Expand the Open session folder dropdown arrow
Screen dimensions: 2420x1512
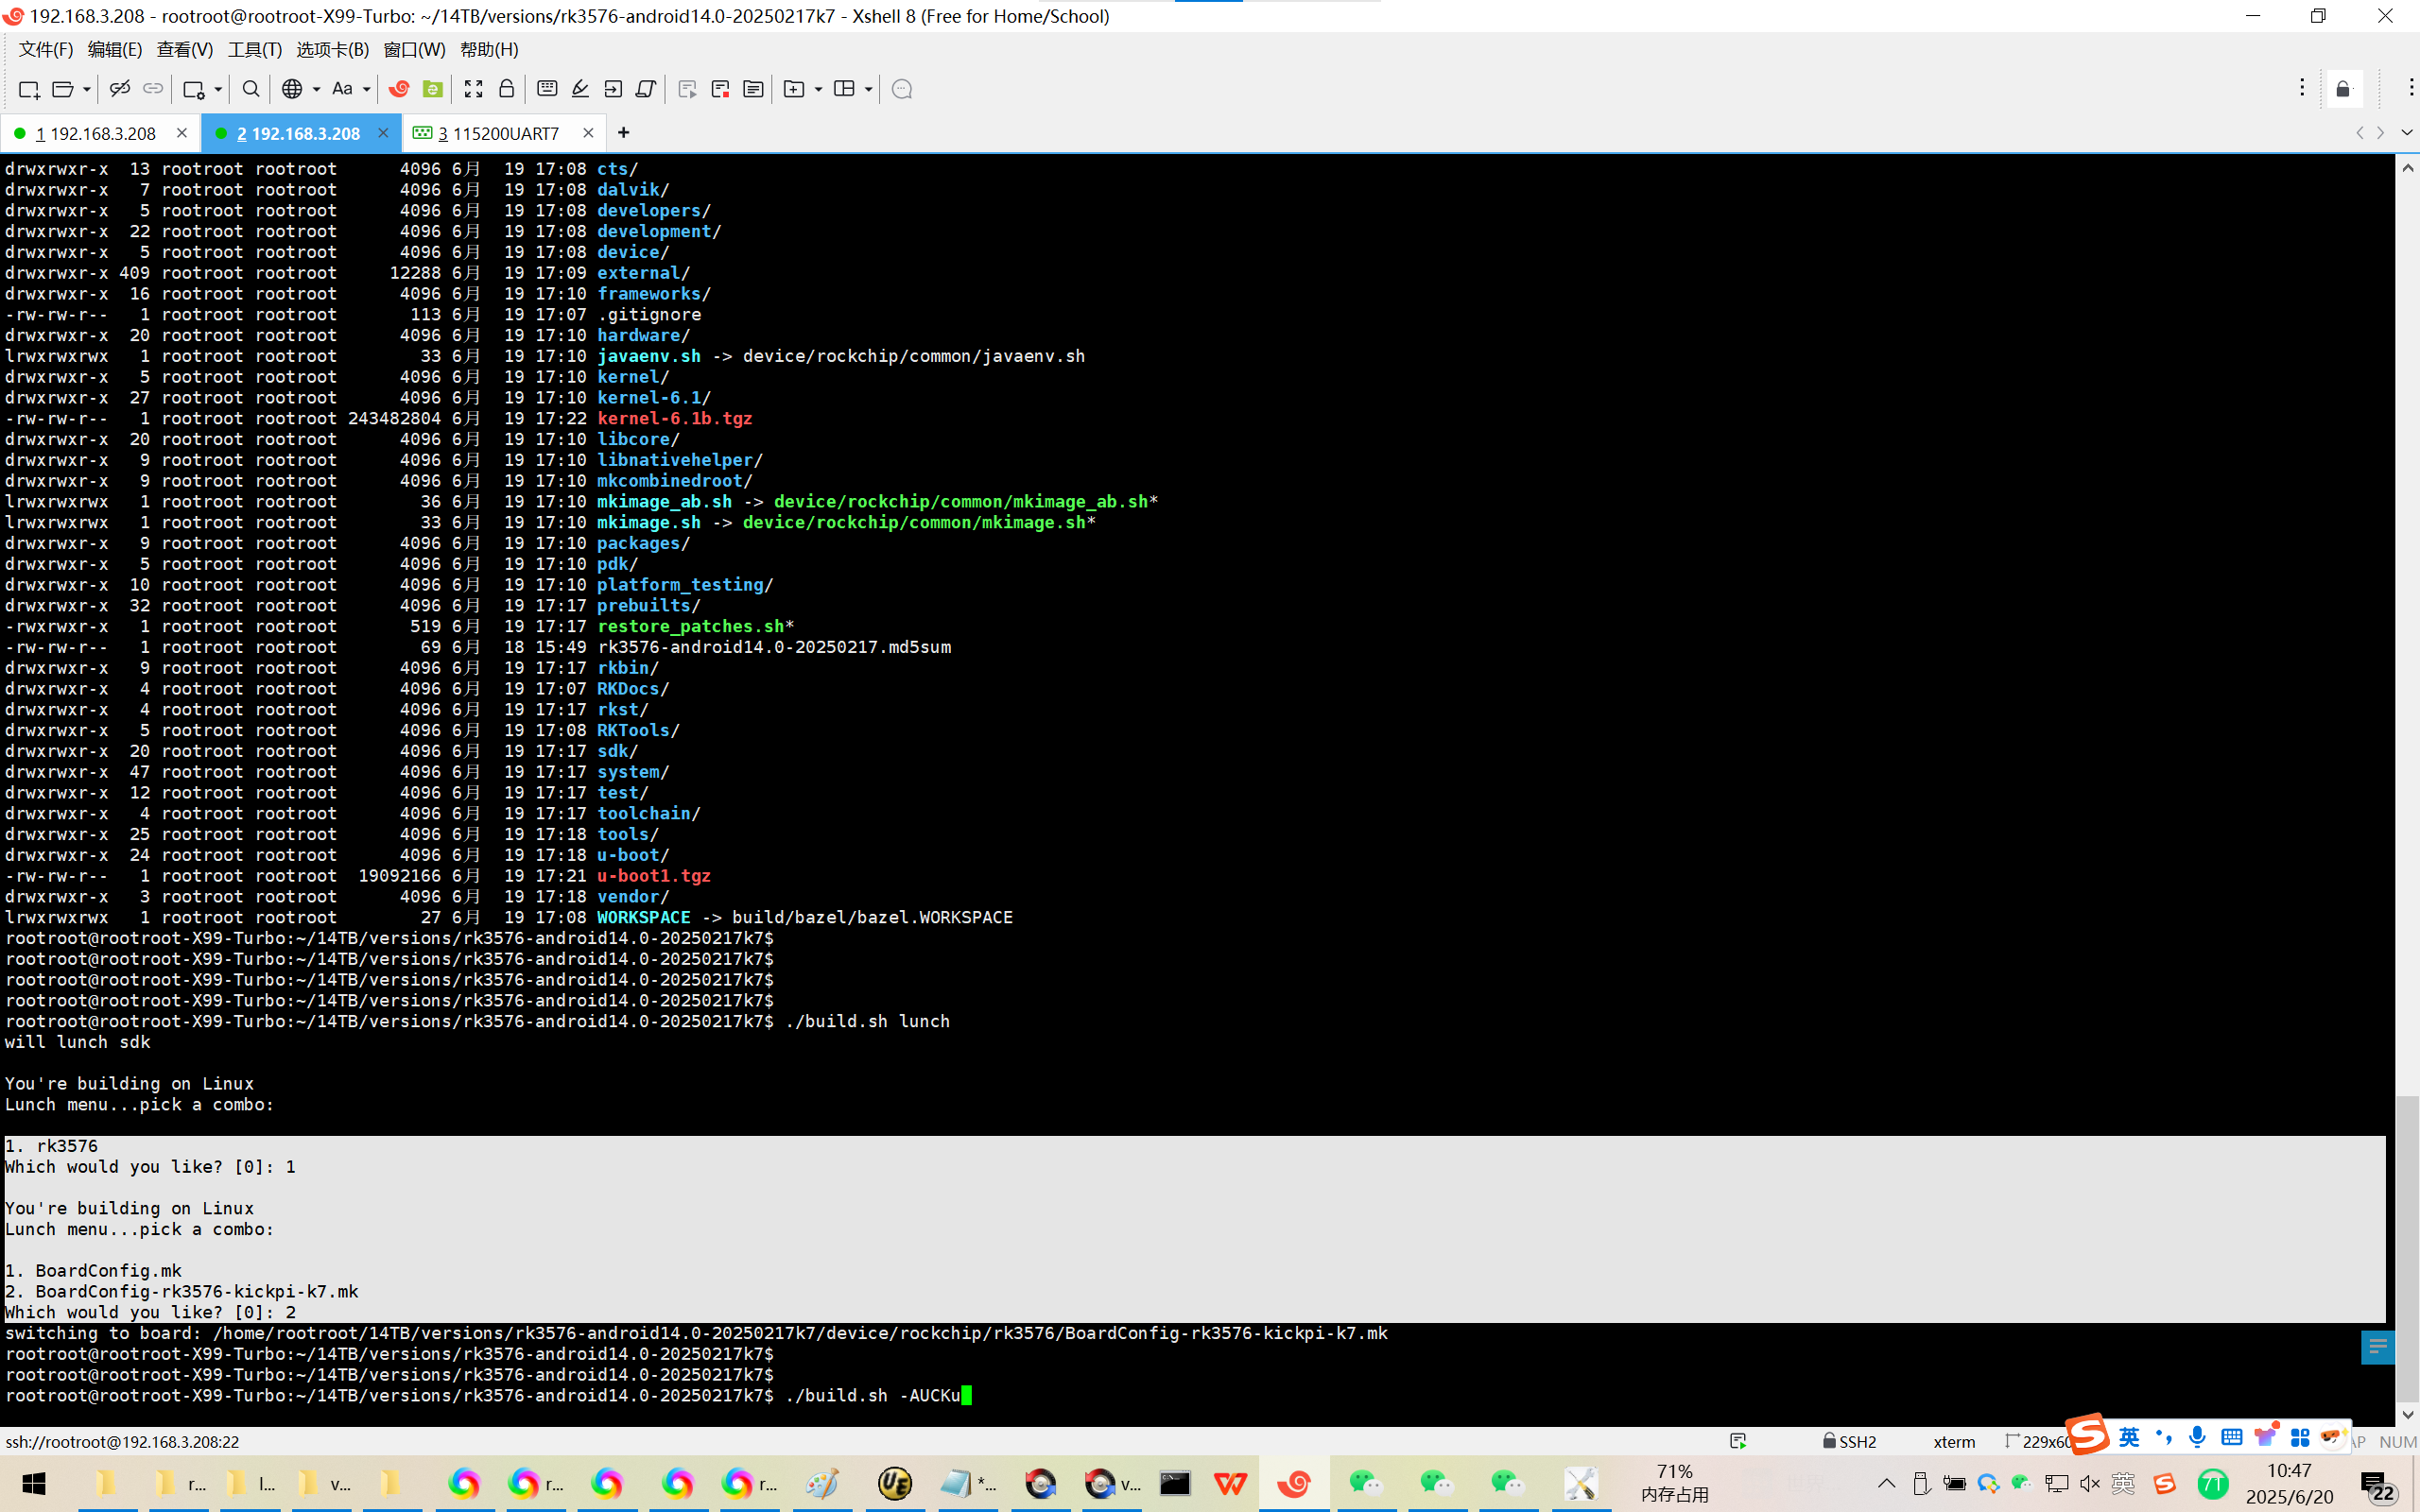[x=87, y=89]
